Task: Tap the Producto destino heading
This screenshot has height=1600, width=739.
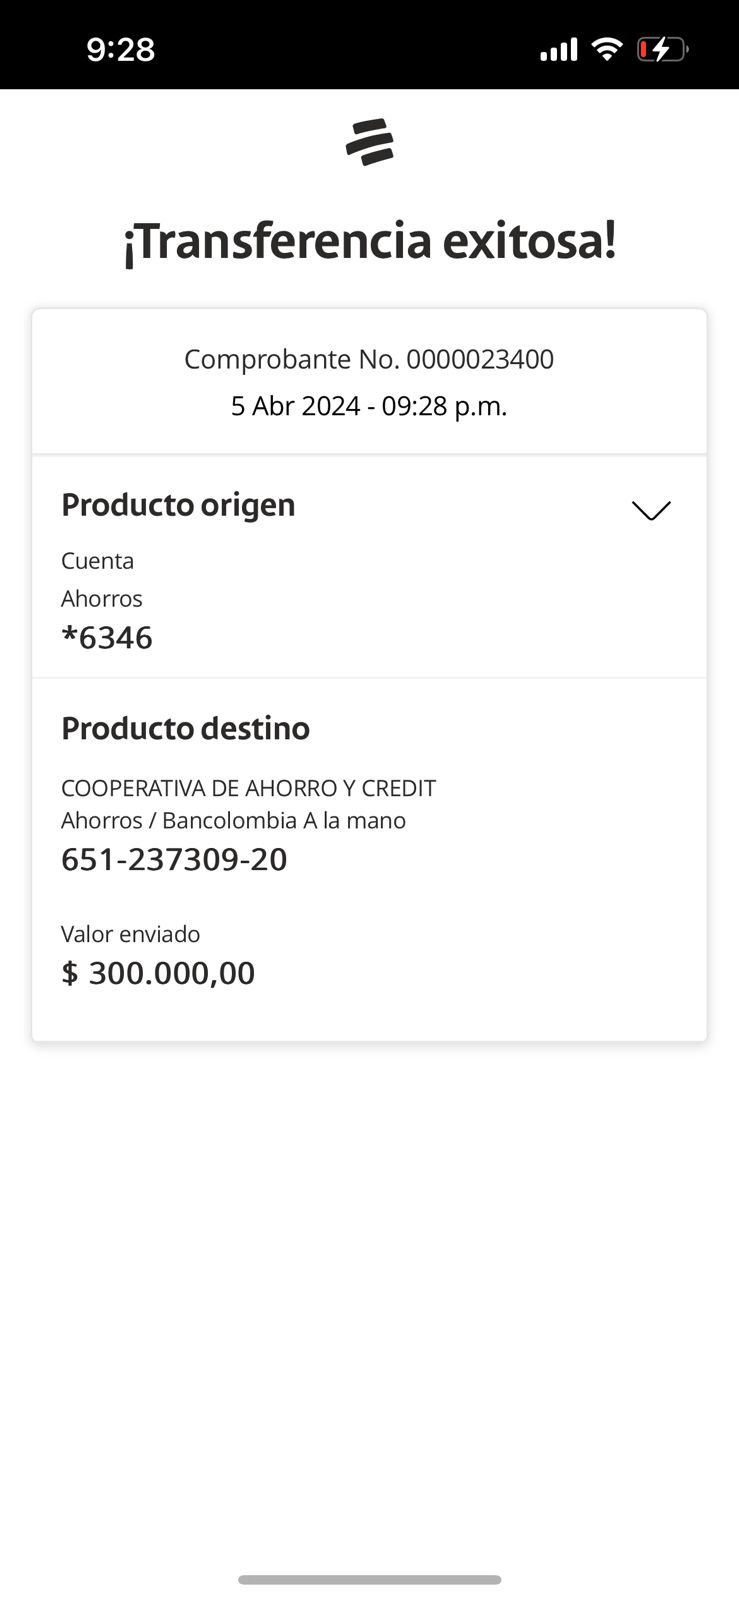Action: click(x=185, y=728)
